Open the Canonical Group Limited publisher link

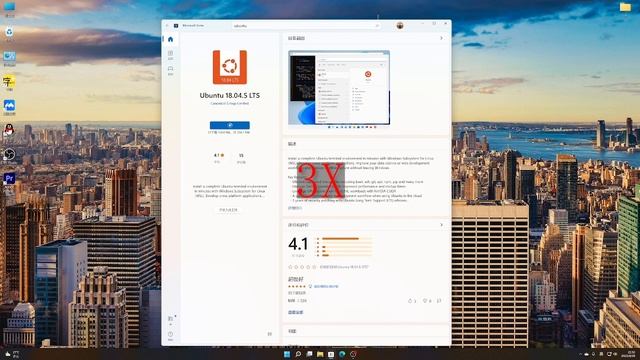pyautogui.click(x=230, y=103)
